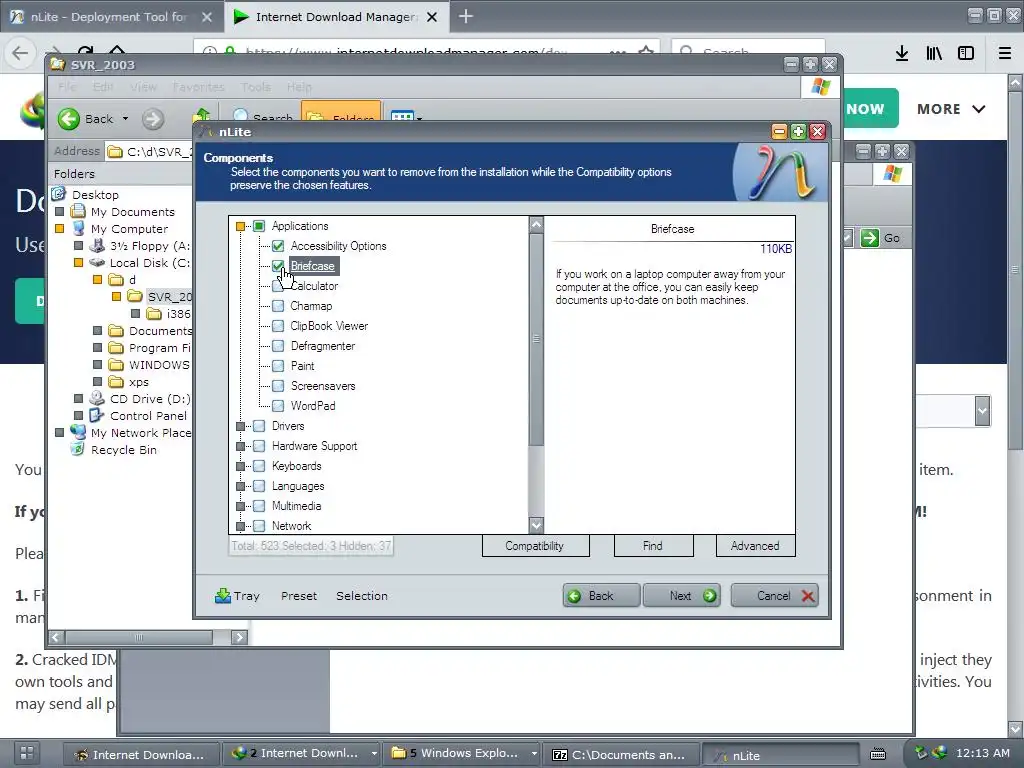1024x768 pixels.
Task: Click the Compatibility button
Action: pyautogui.click(x=536, y=546)
